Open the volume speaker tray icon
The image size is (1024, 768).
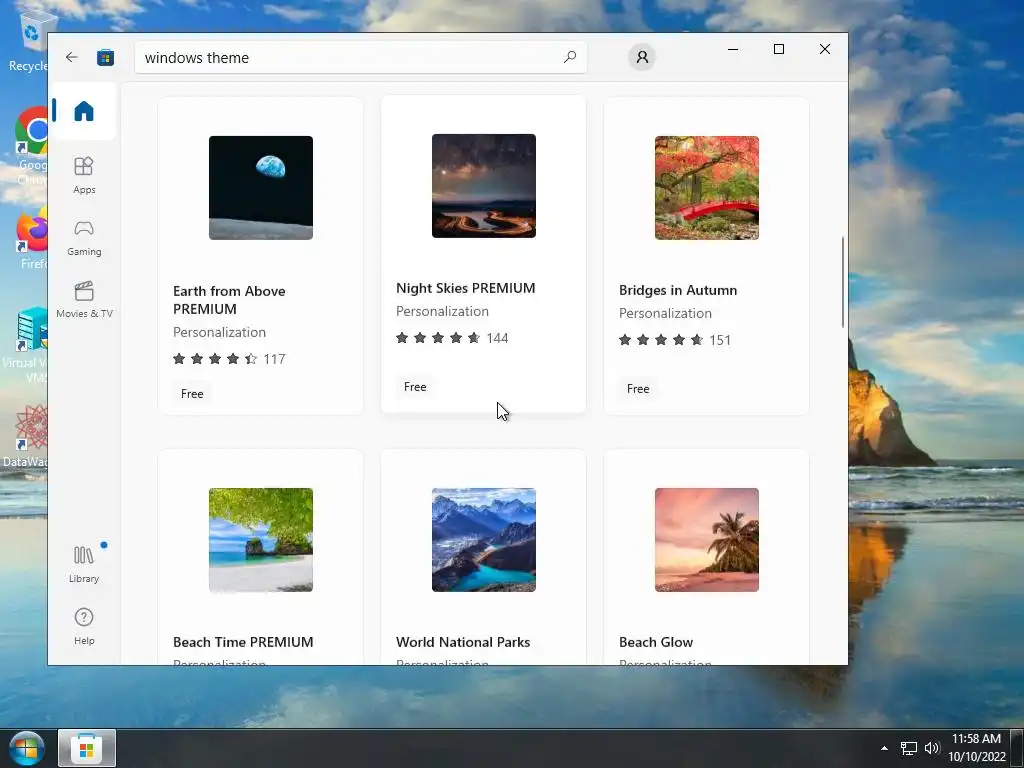coord(932,748)
